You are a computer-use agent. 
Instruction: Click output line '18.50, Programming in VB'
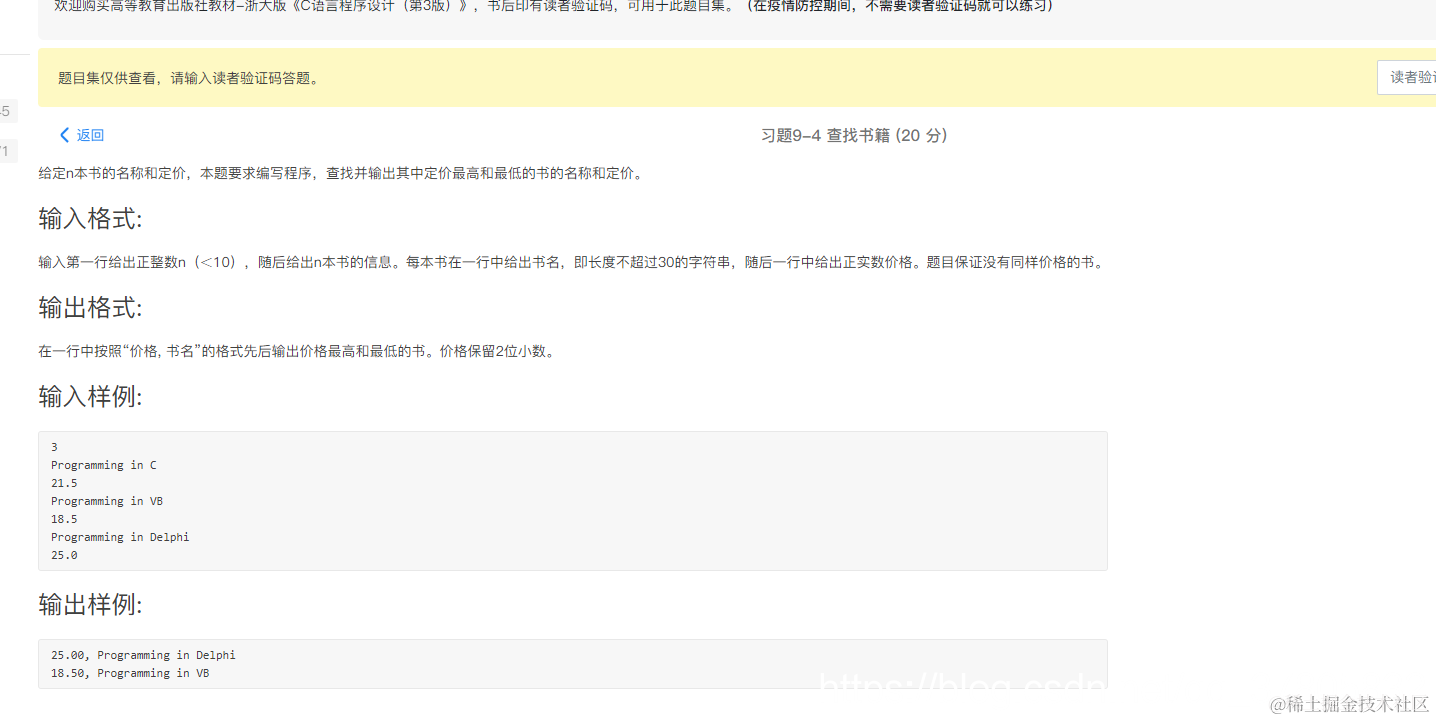130,673
